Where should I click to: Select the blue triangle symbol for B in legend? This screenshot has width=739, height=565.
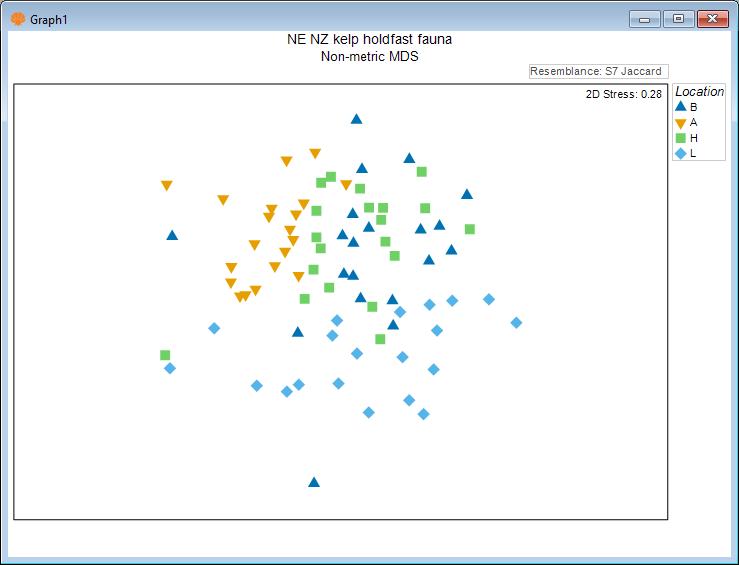pyautogui.click(x=681, y=106)
